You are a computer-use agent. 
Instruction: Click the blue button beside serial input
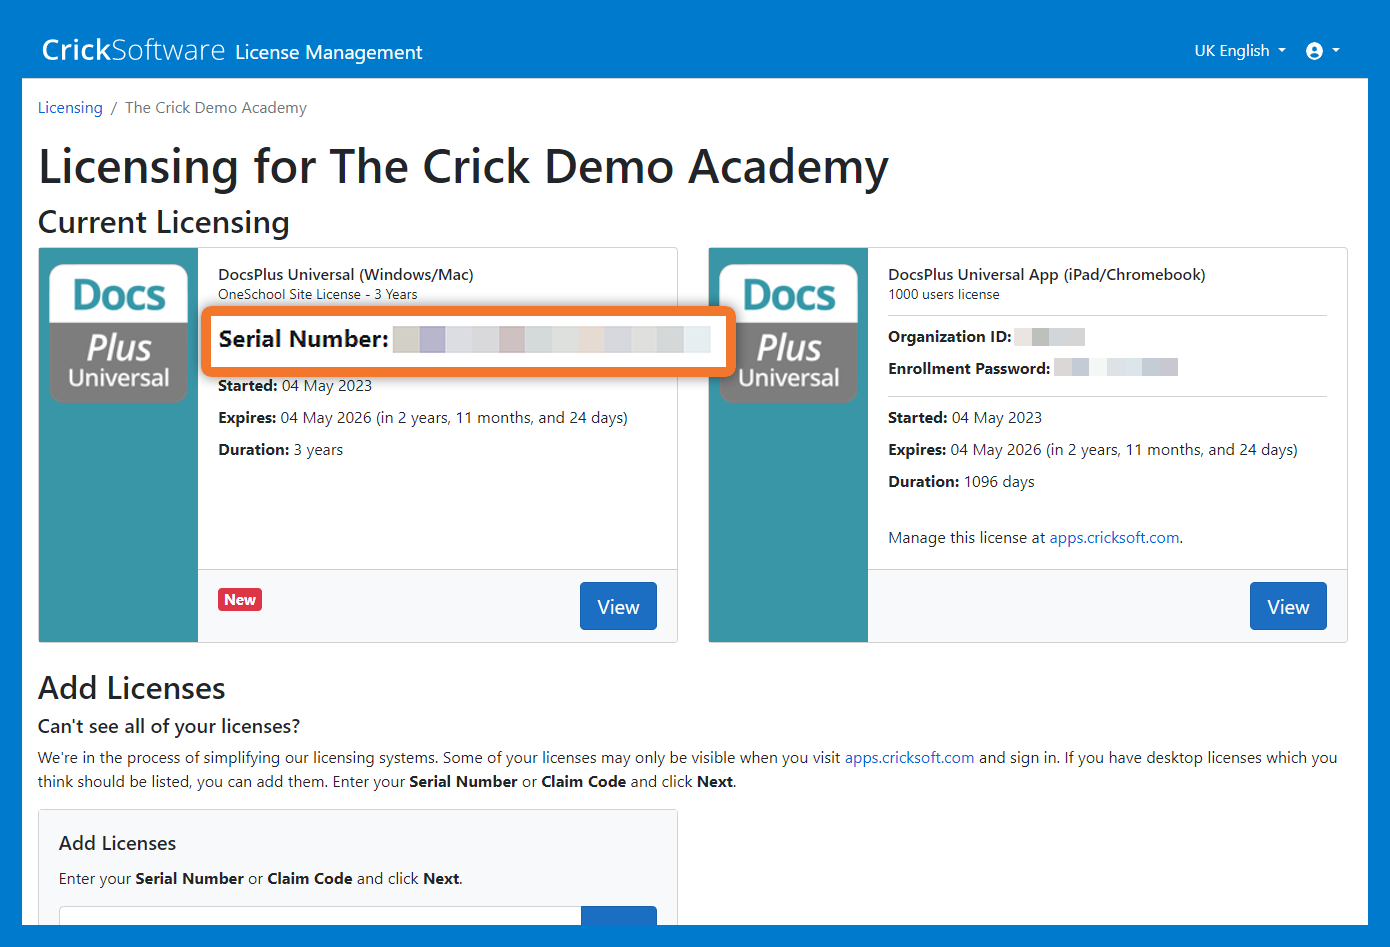(x=618, y=916)
